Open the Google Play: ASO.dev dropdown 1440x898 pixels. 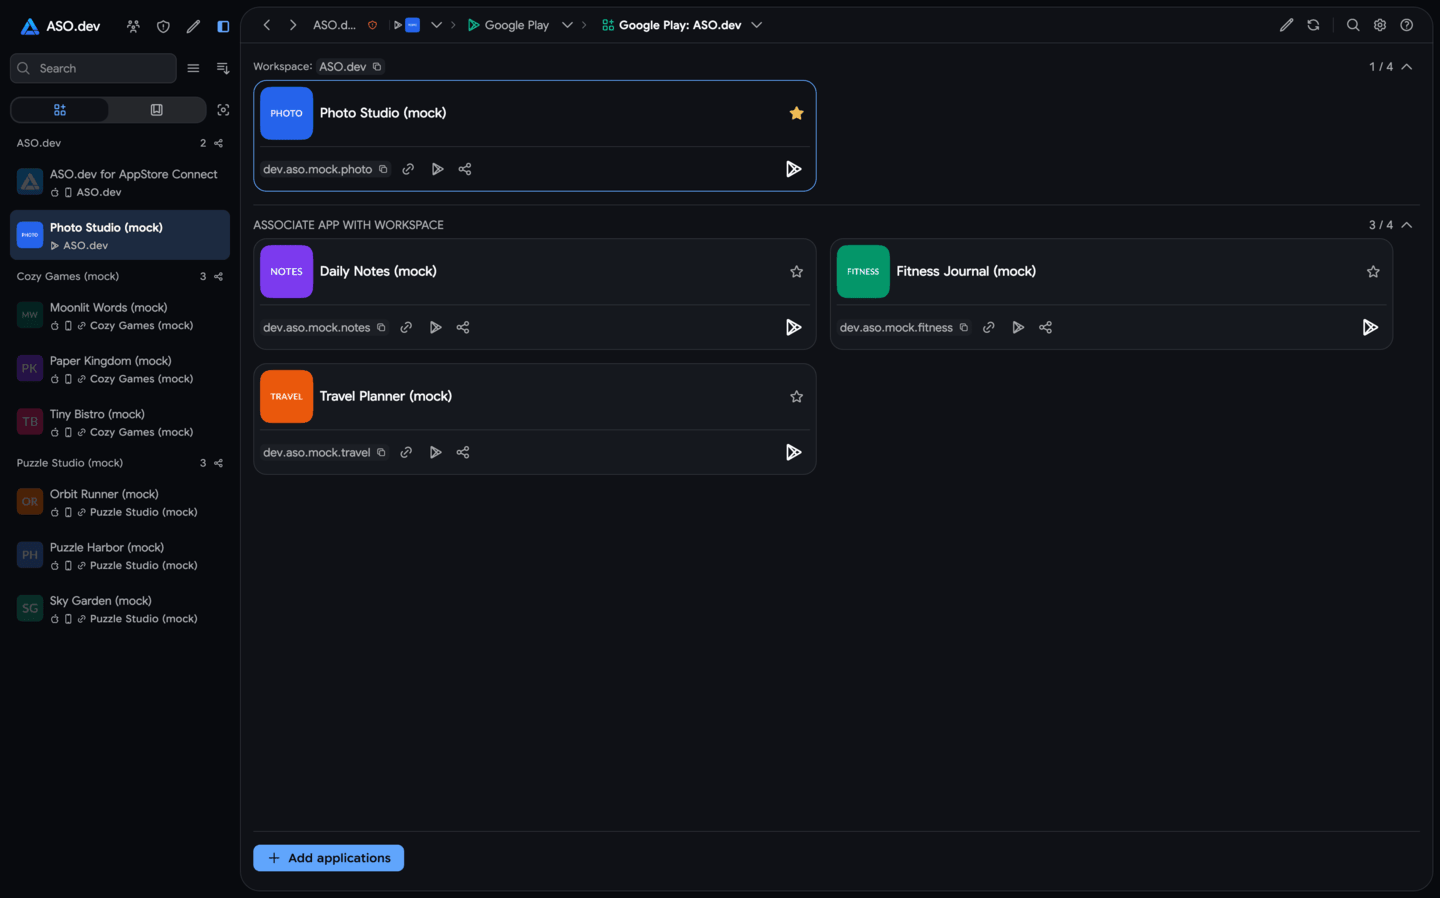[x=756, y=25]
